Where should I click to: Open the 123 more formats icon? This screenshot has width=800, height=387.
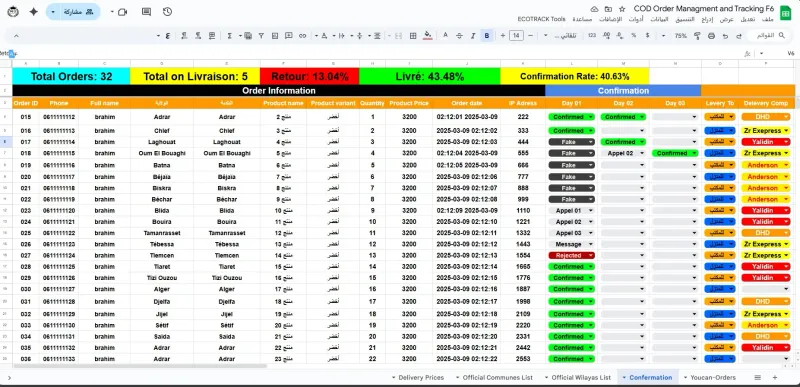click(592, 36)
